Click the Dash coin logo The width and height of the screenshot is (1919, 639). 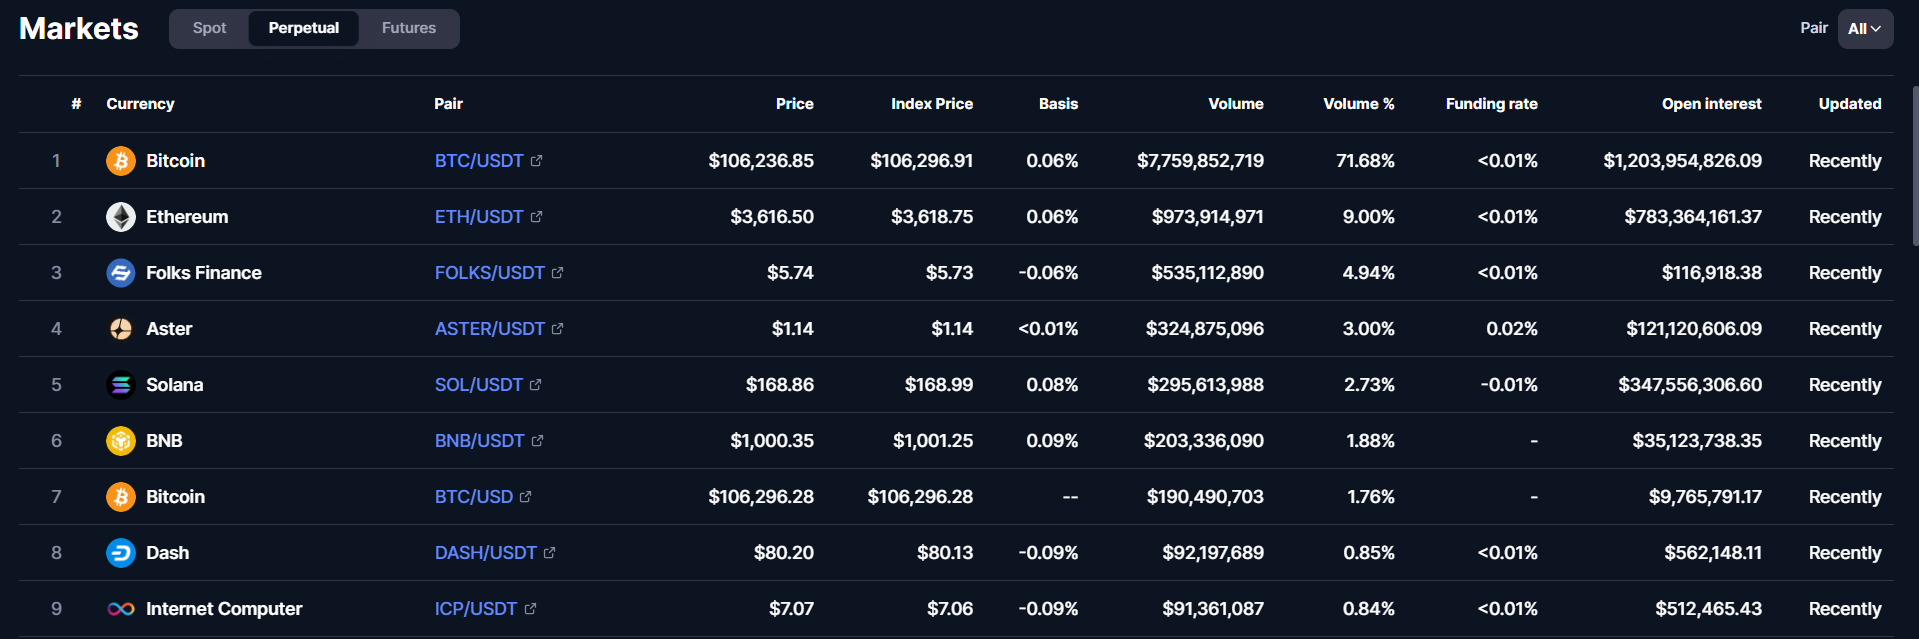121,553
